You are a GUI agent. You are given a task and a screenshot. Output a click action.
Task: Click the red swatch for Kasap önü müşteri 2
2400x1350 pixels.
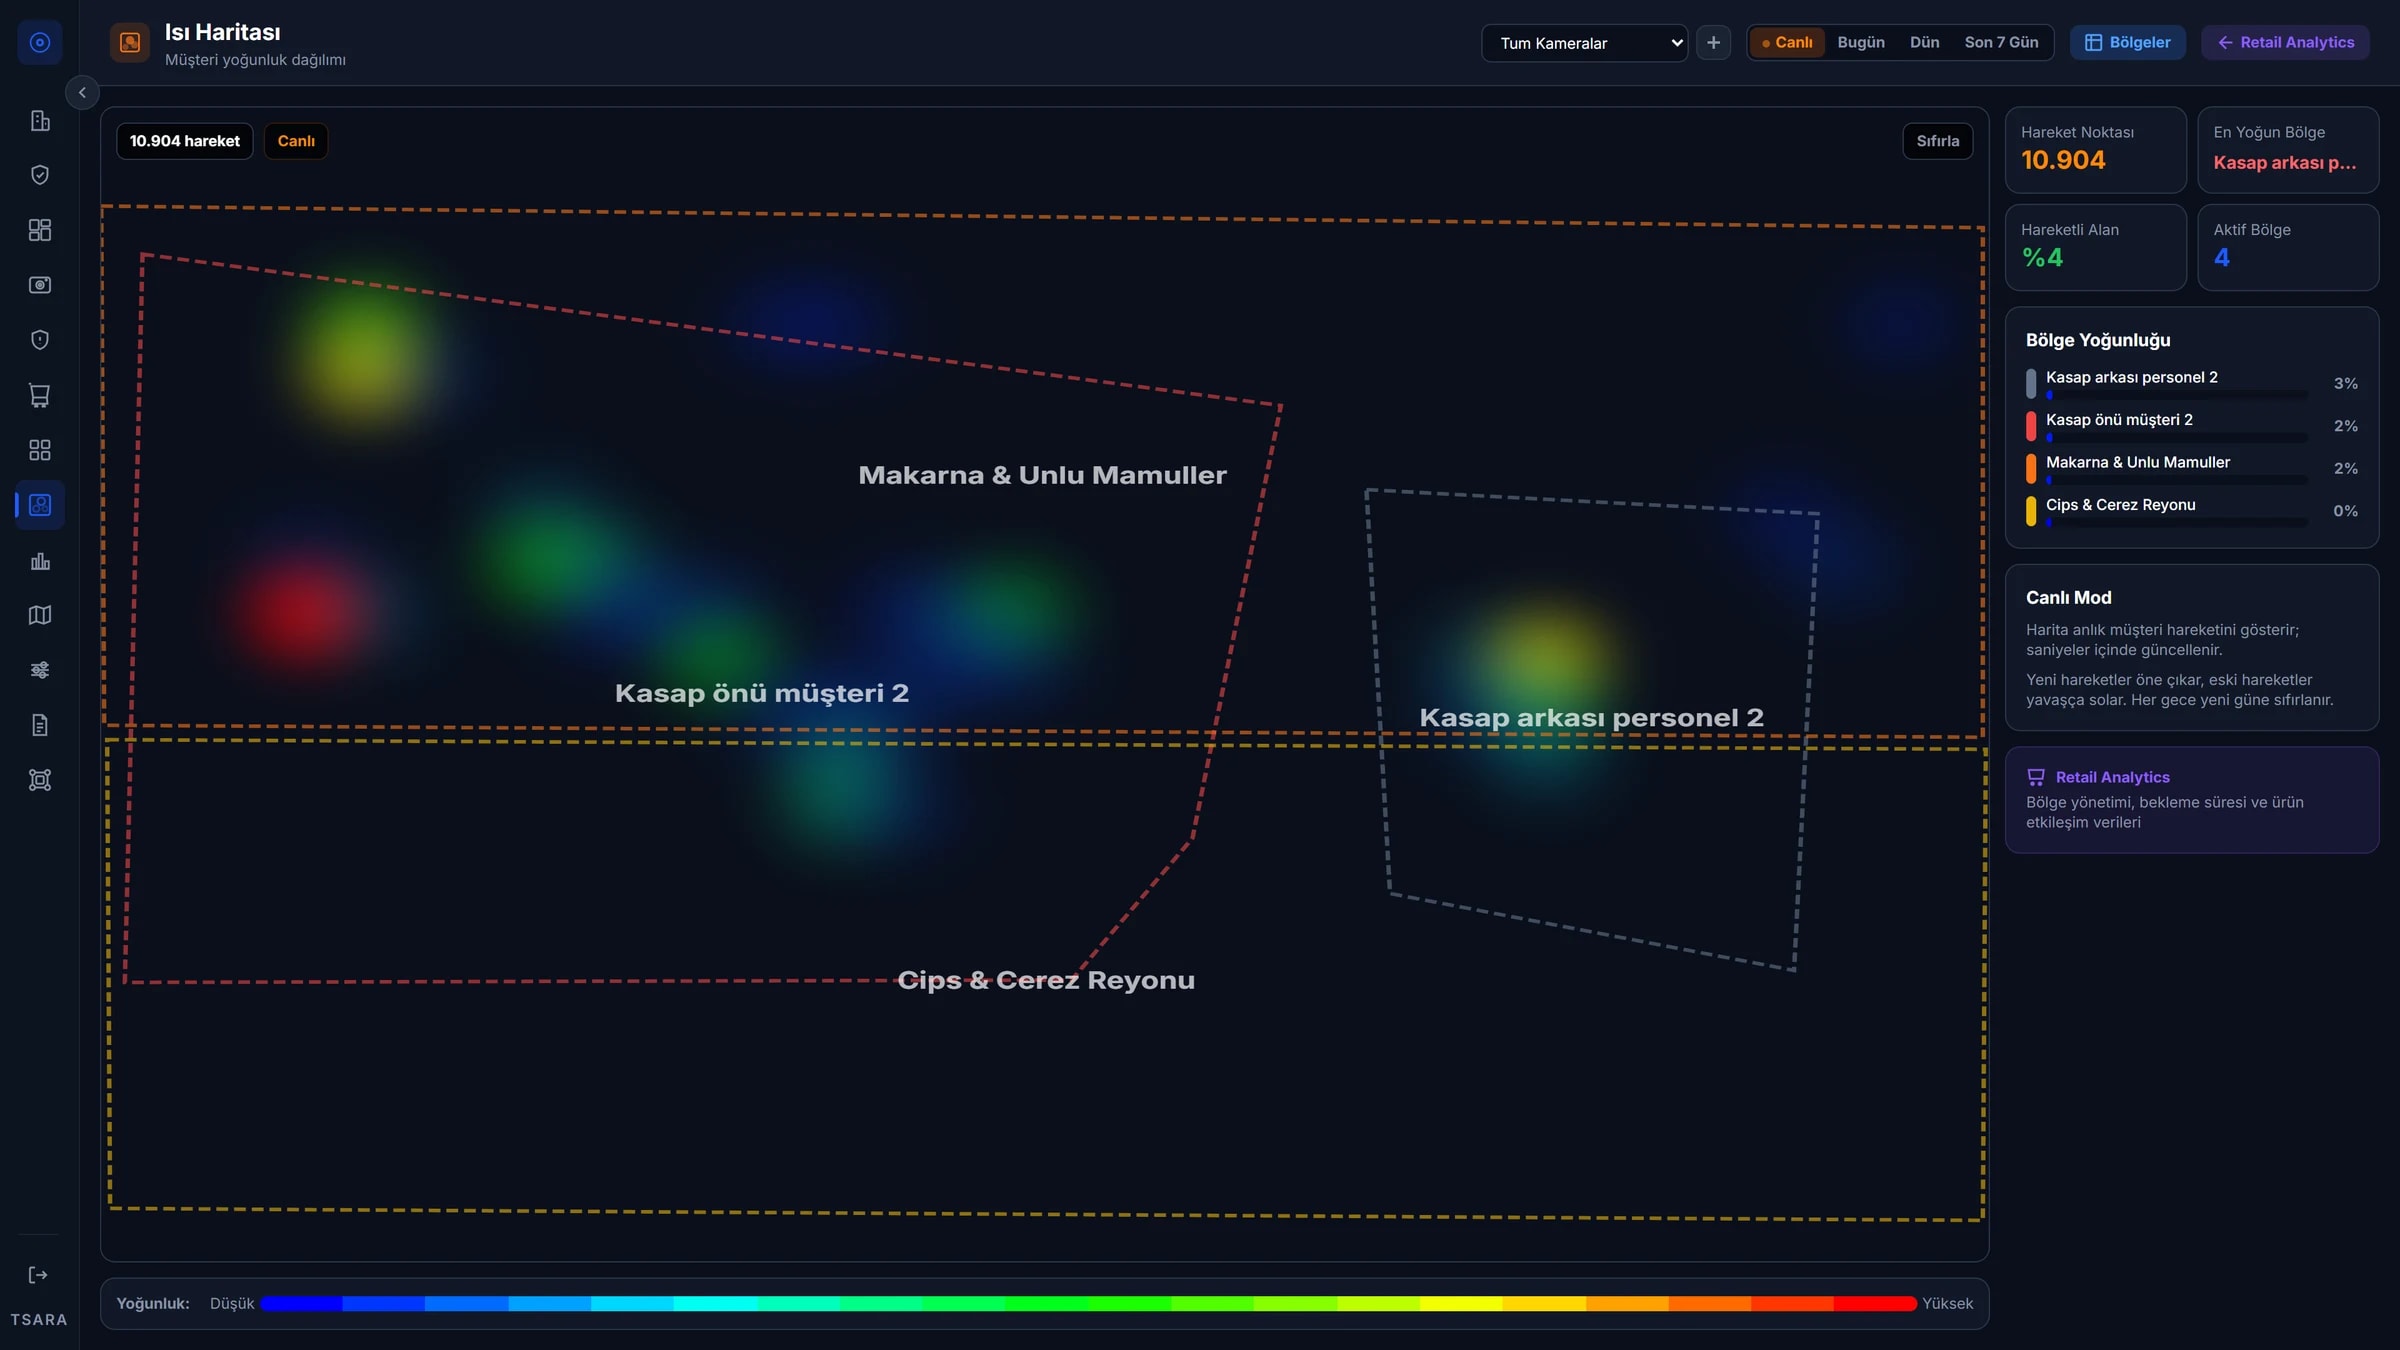tap(2031, 426)
